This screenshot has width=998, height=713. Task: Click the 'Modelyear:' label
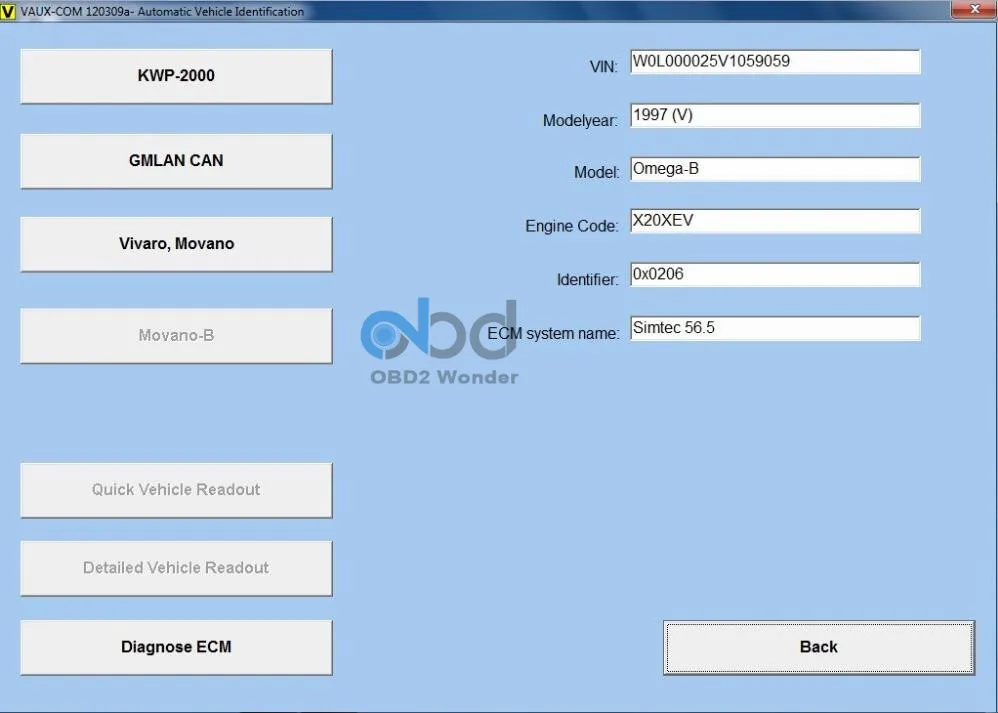580,120
